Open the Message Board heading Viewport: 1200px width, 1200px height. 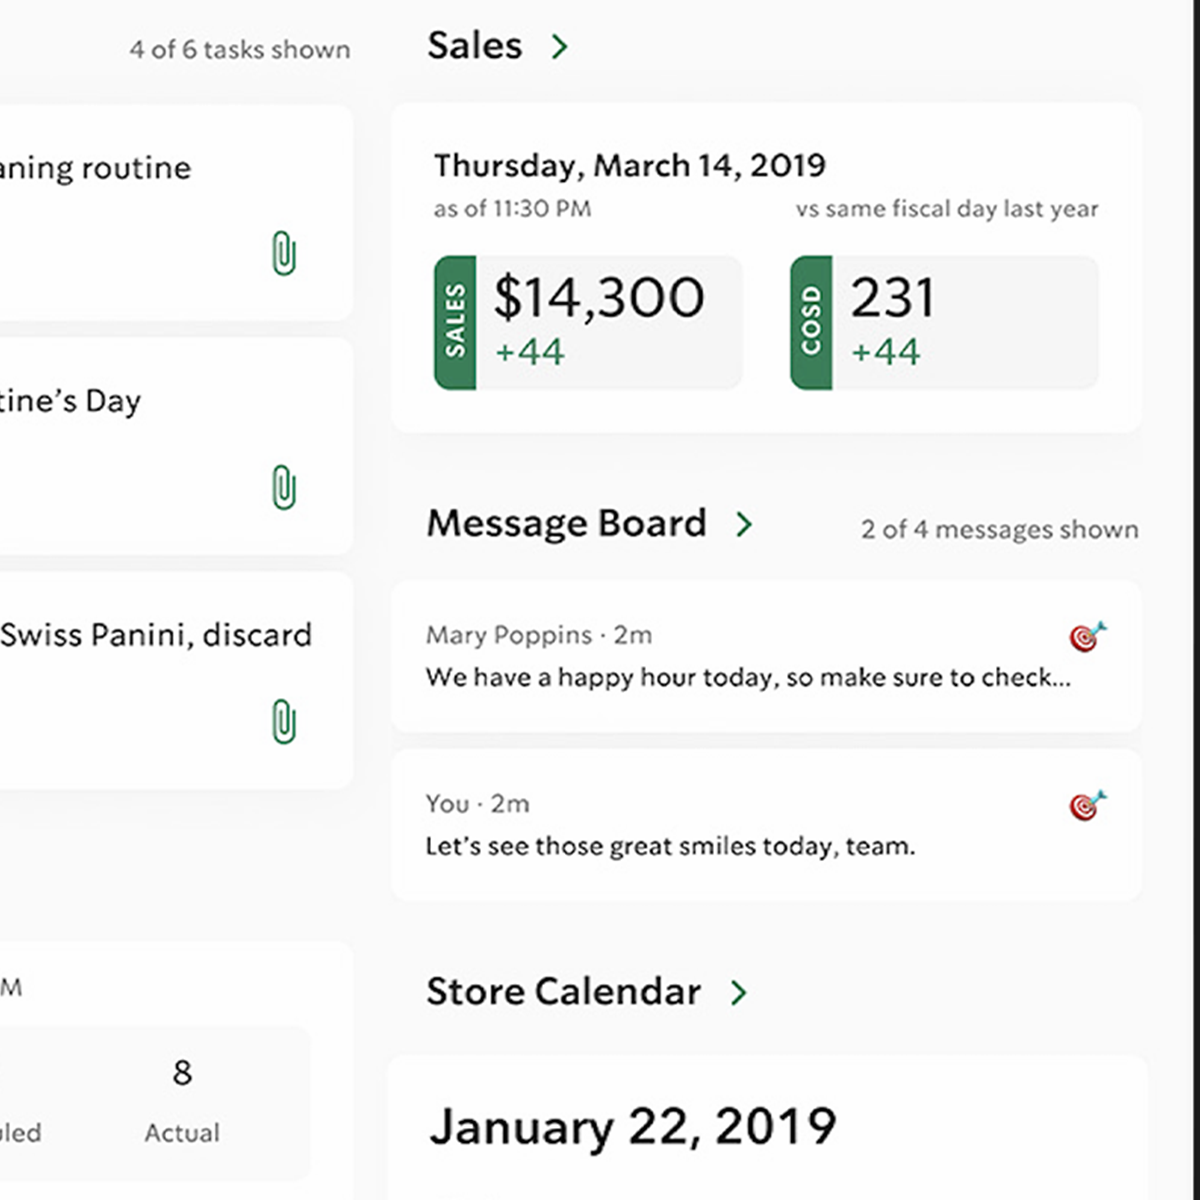566,524
